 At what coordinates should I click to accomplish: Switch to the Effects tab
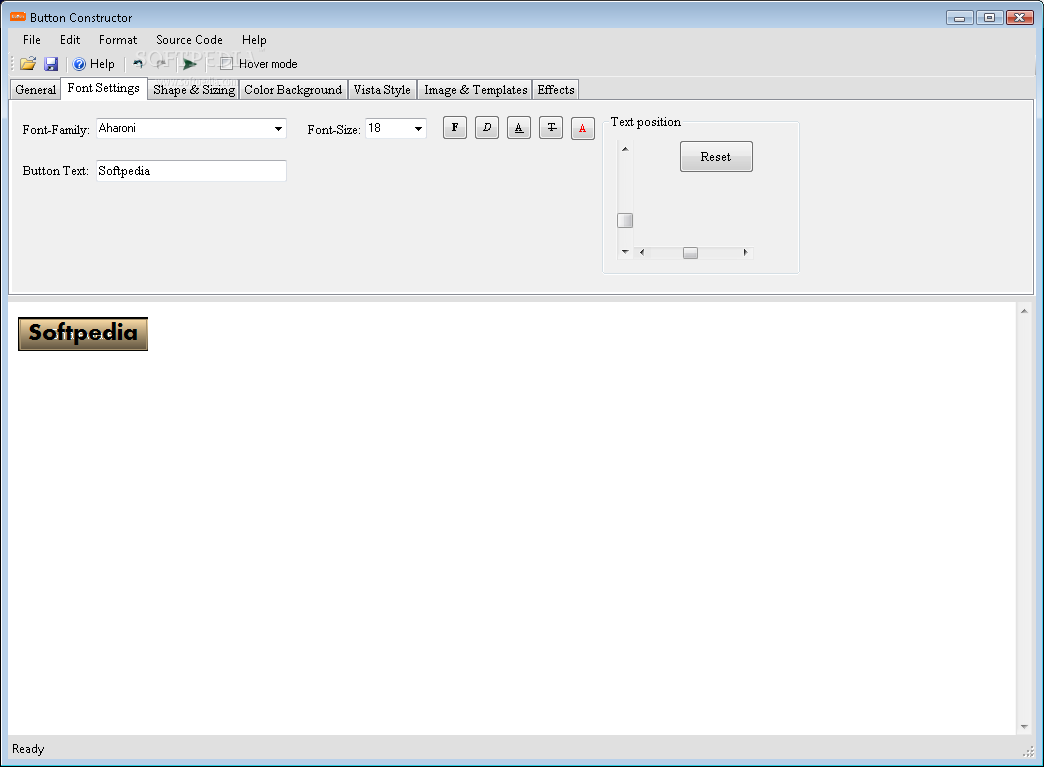pos(556,90)
